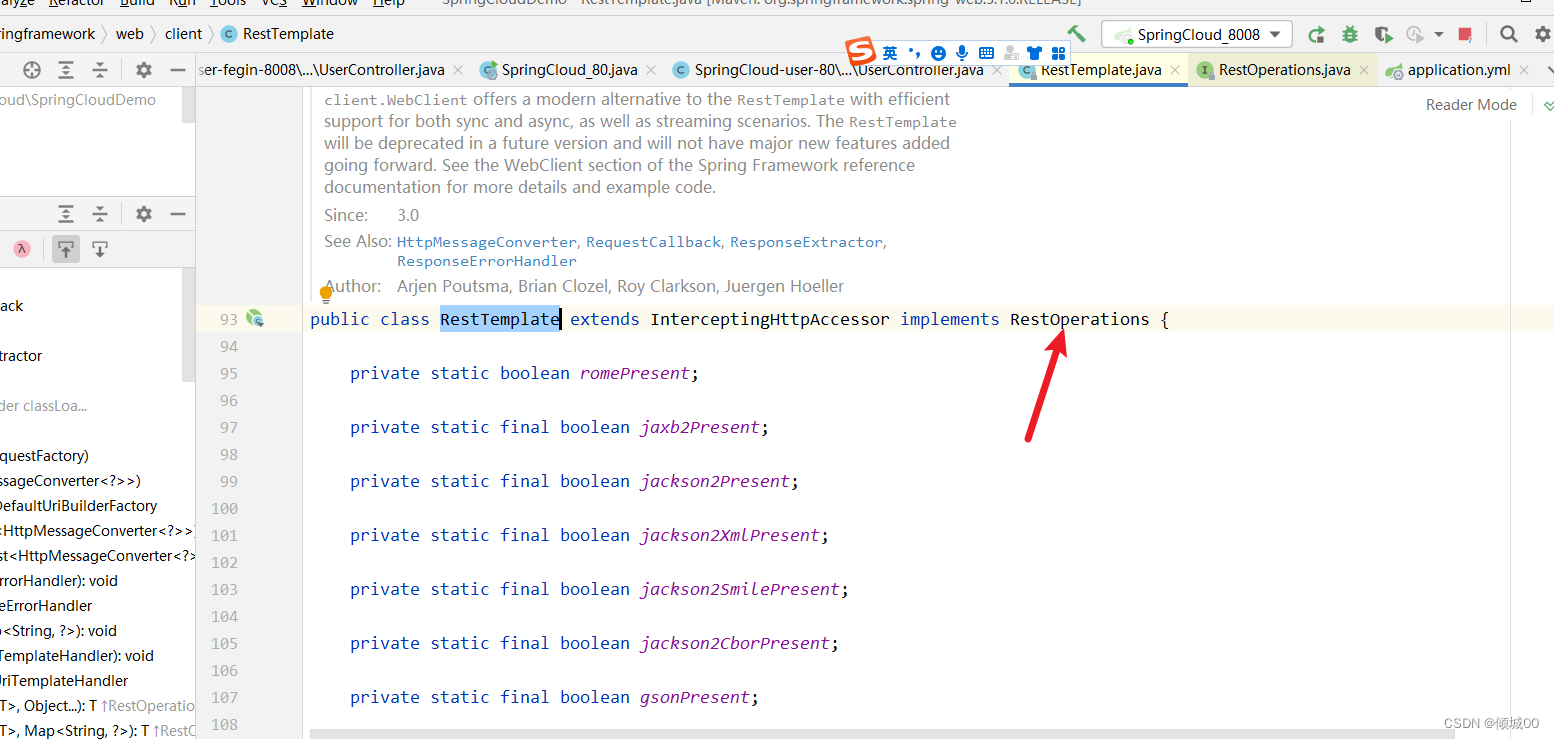Screen dimensions: 1554x739
Task: Click the gutter icon on line 93
Action: click(255, 319)
